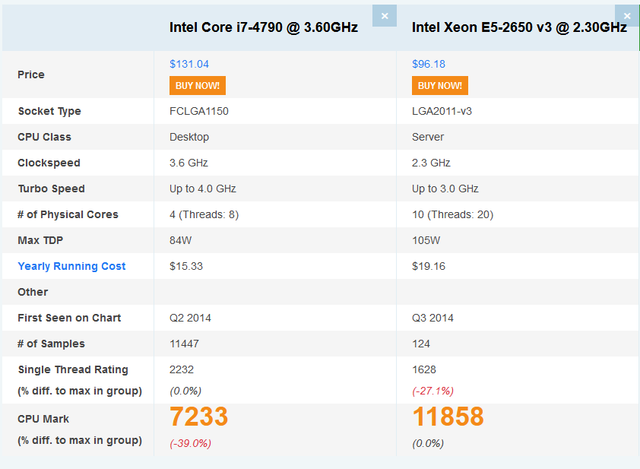Click the Q2 2014 first seen value
Image resolution: width=640 pixels, height=469 pixels.
pos(190,318)
